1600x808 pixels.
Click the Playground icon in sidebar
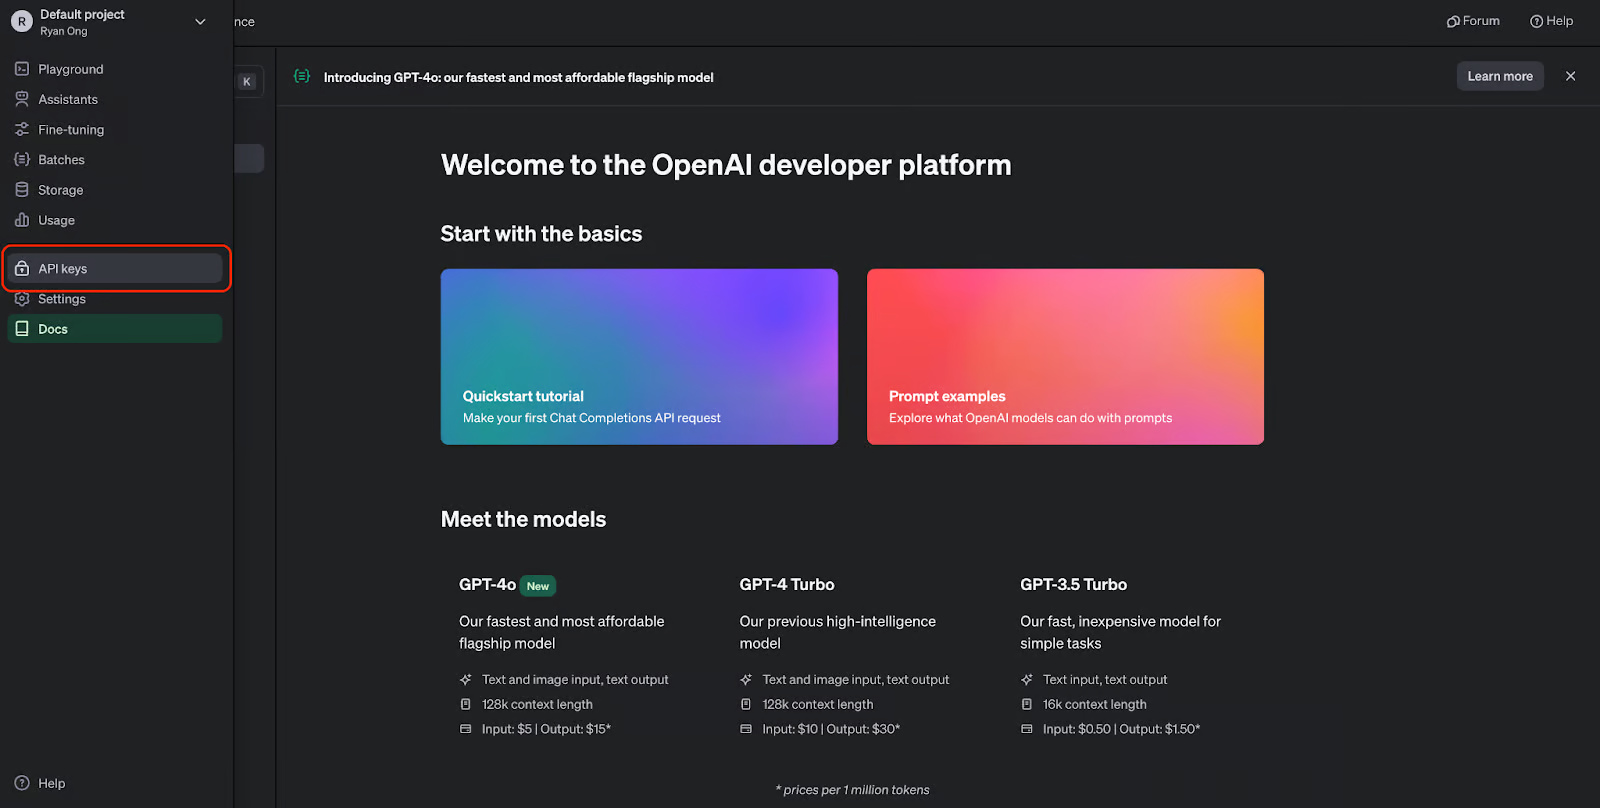pos(22,69)
